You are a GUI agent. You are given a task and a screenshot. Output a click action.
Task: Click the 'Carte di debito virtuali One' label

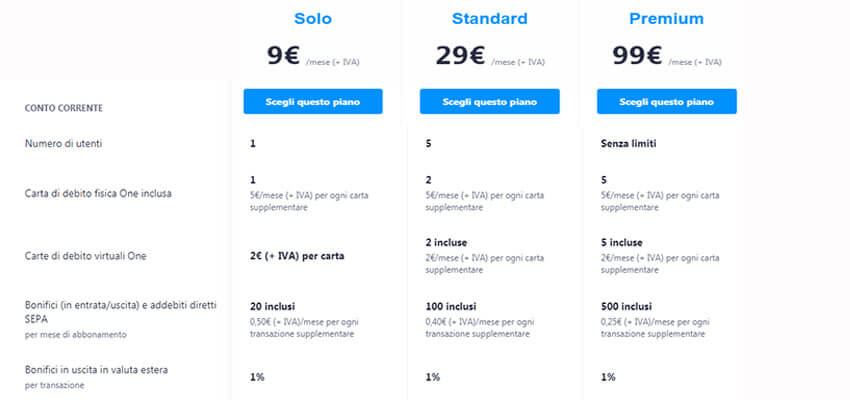pyautogui.click(x=83, y=256)
